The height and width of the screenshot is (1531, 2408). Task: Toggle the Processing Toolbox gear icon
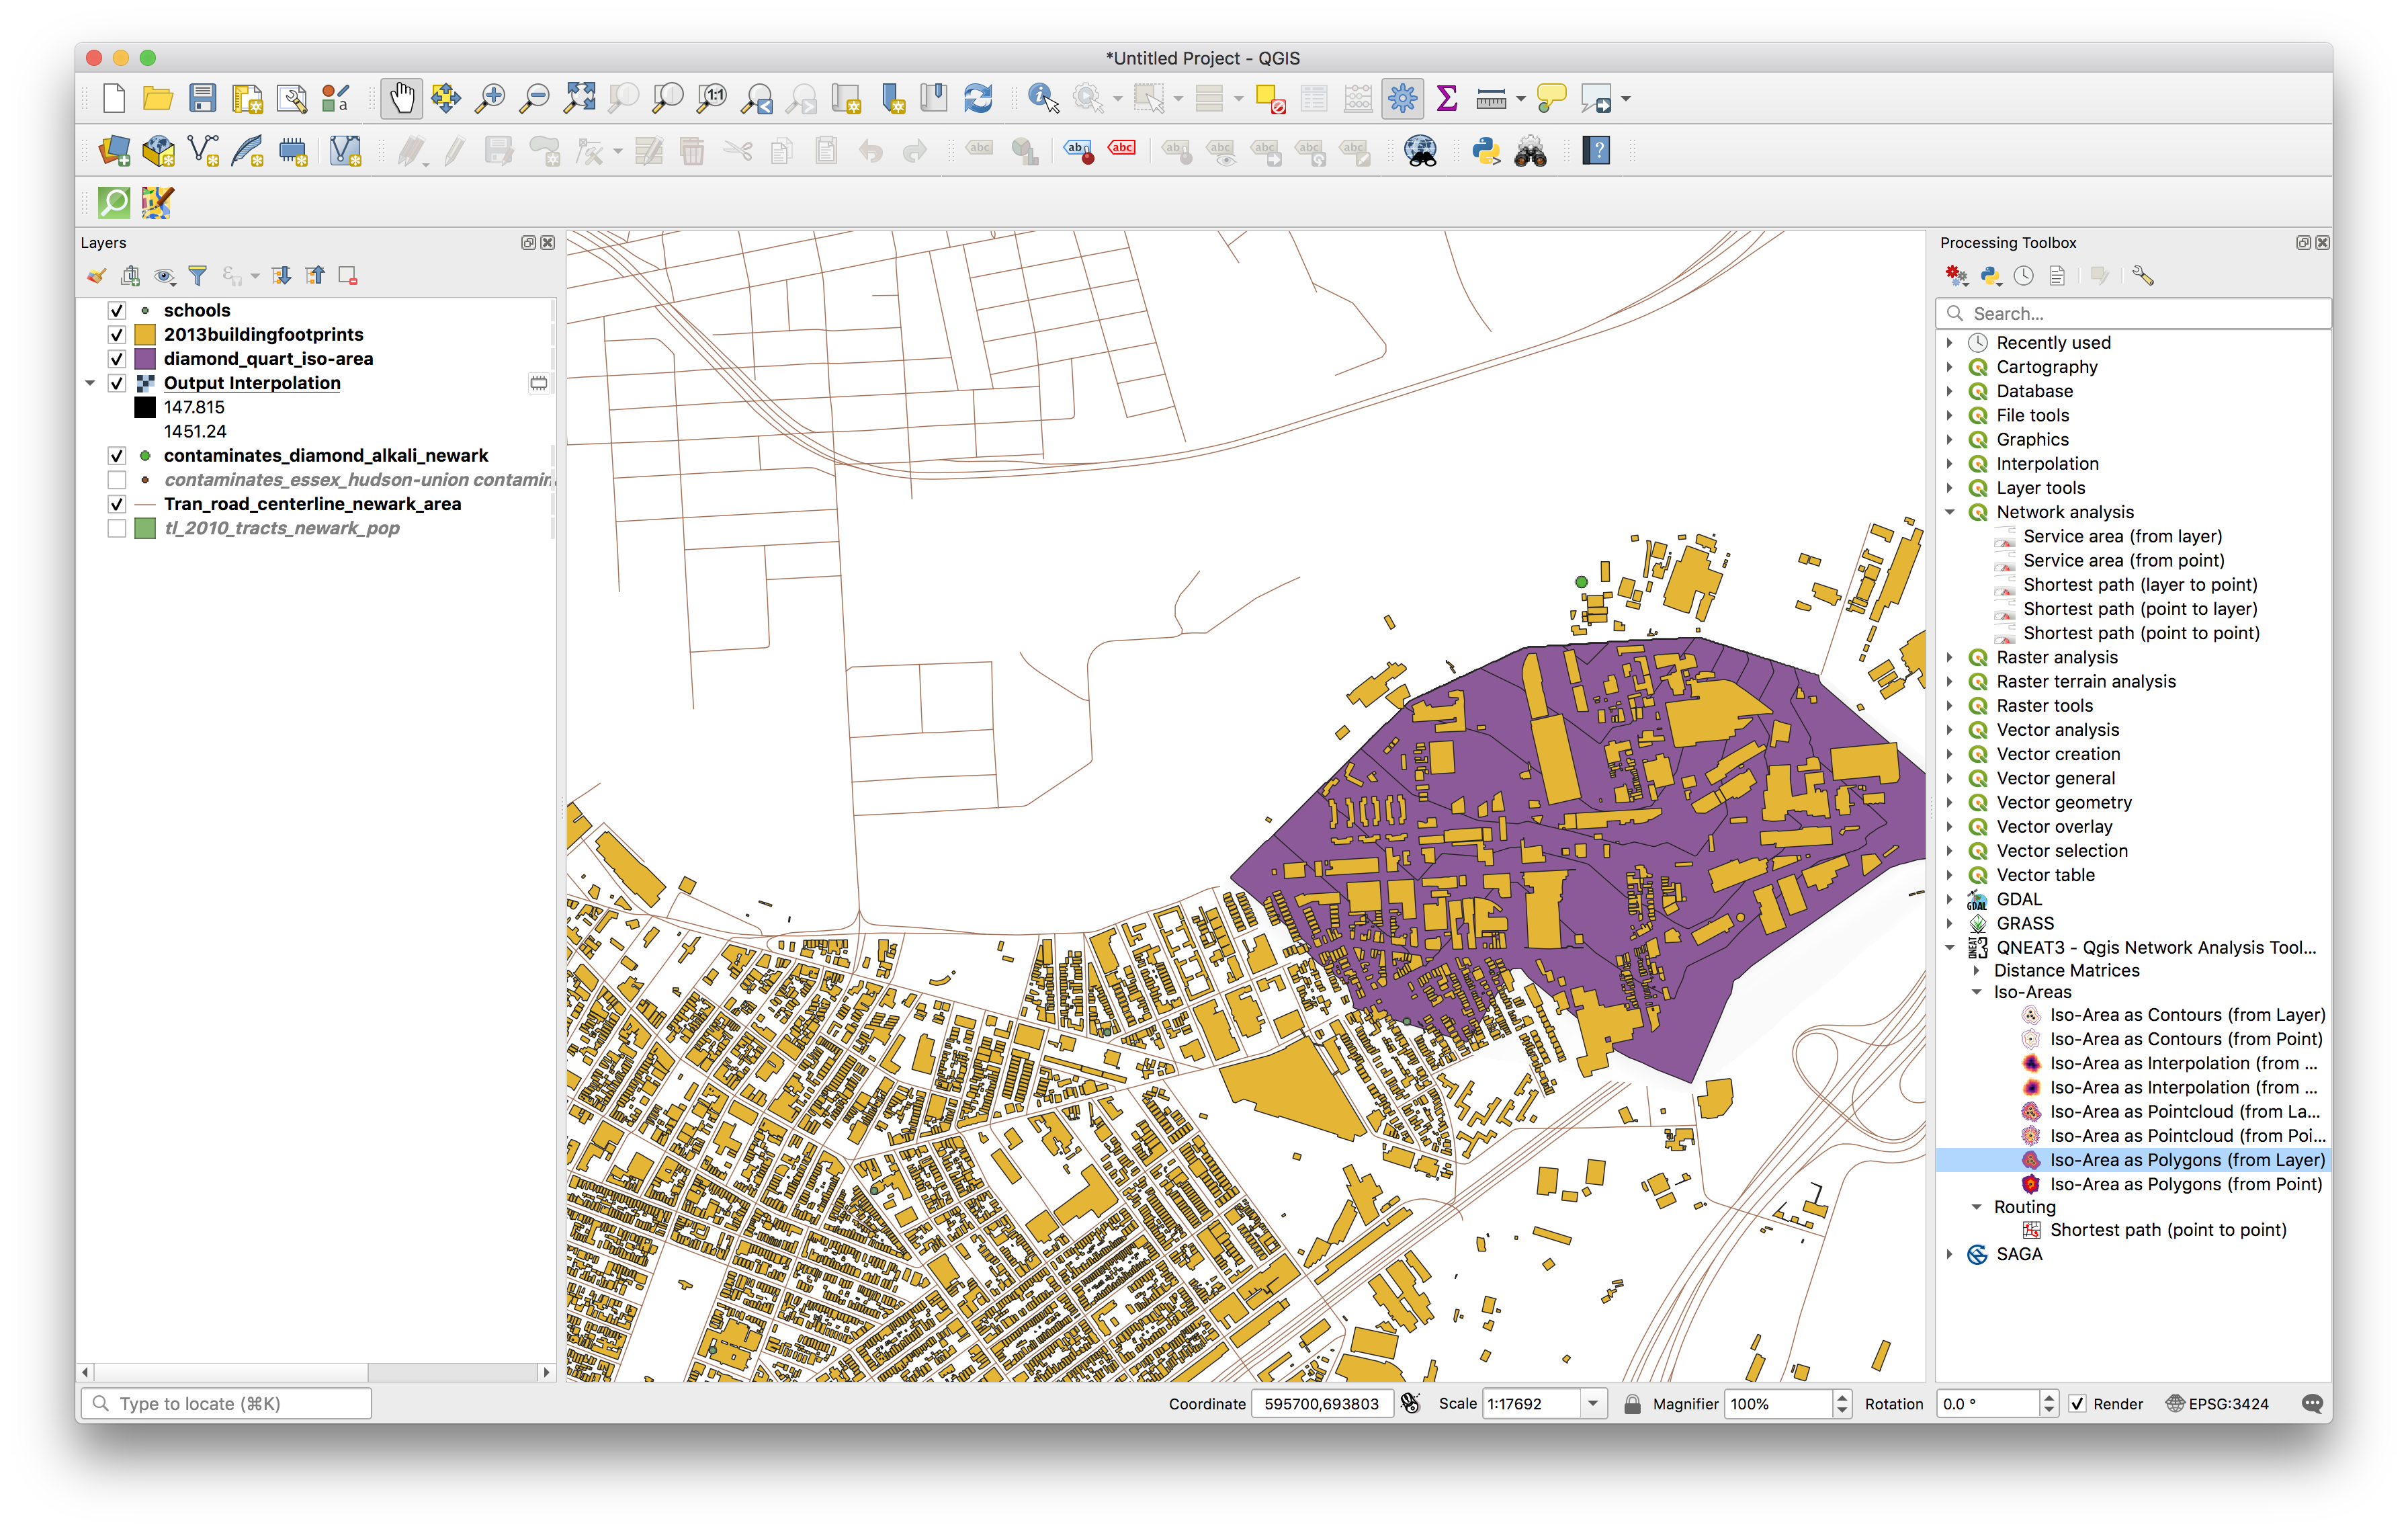(x=1402, y=98)
